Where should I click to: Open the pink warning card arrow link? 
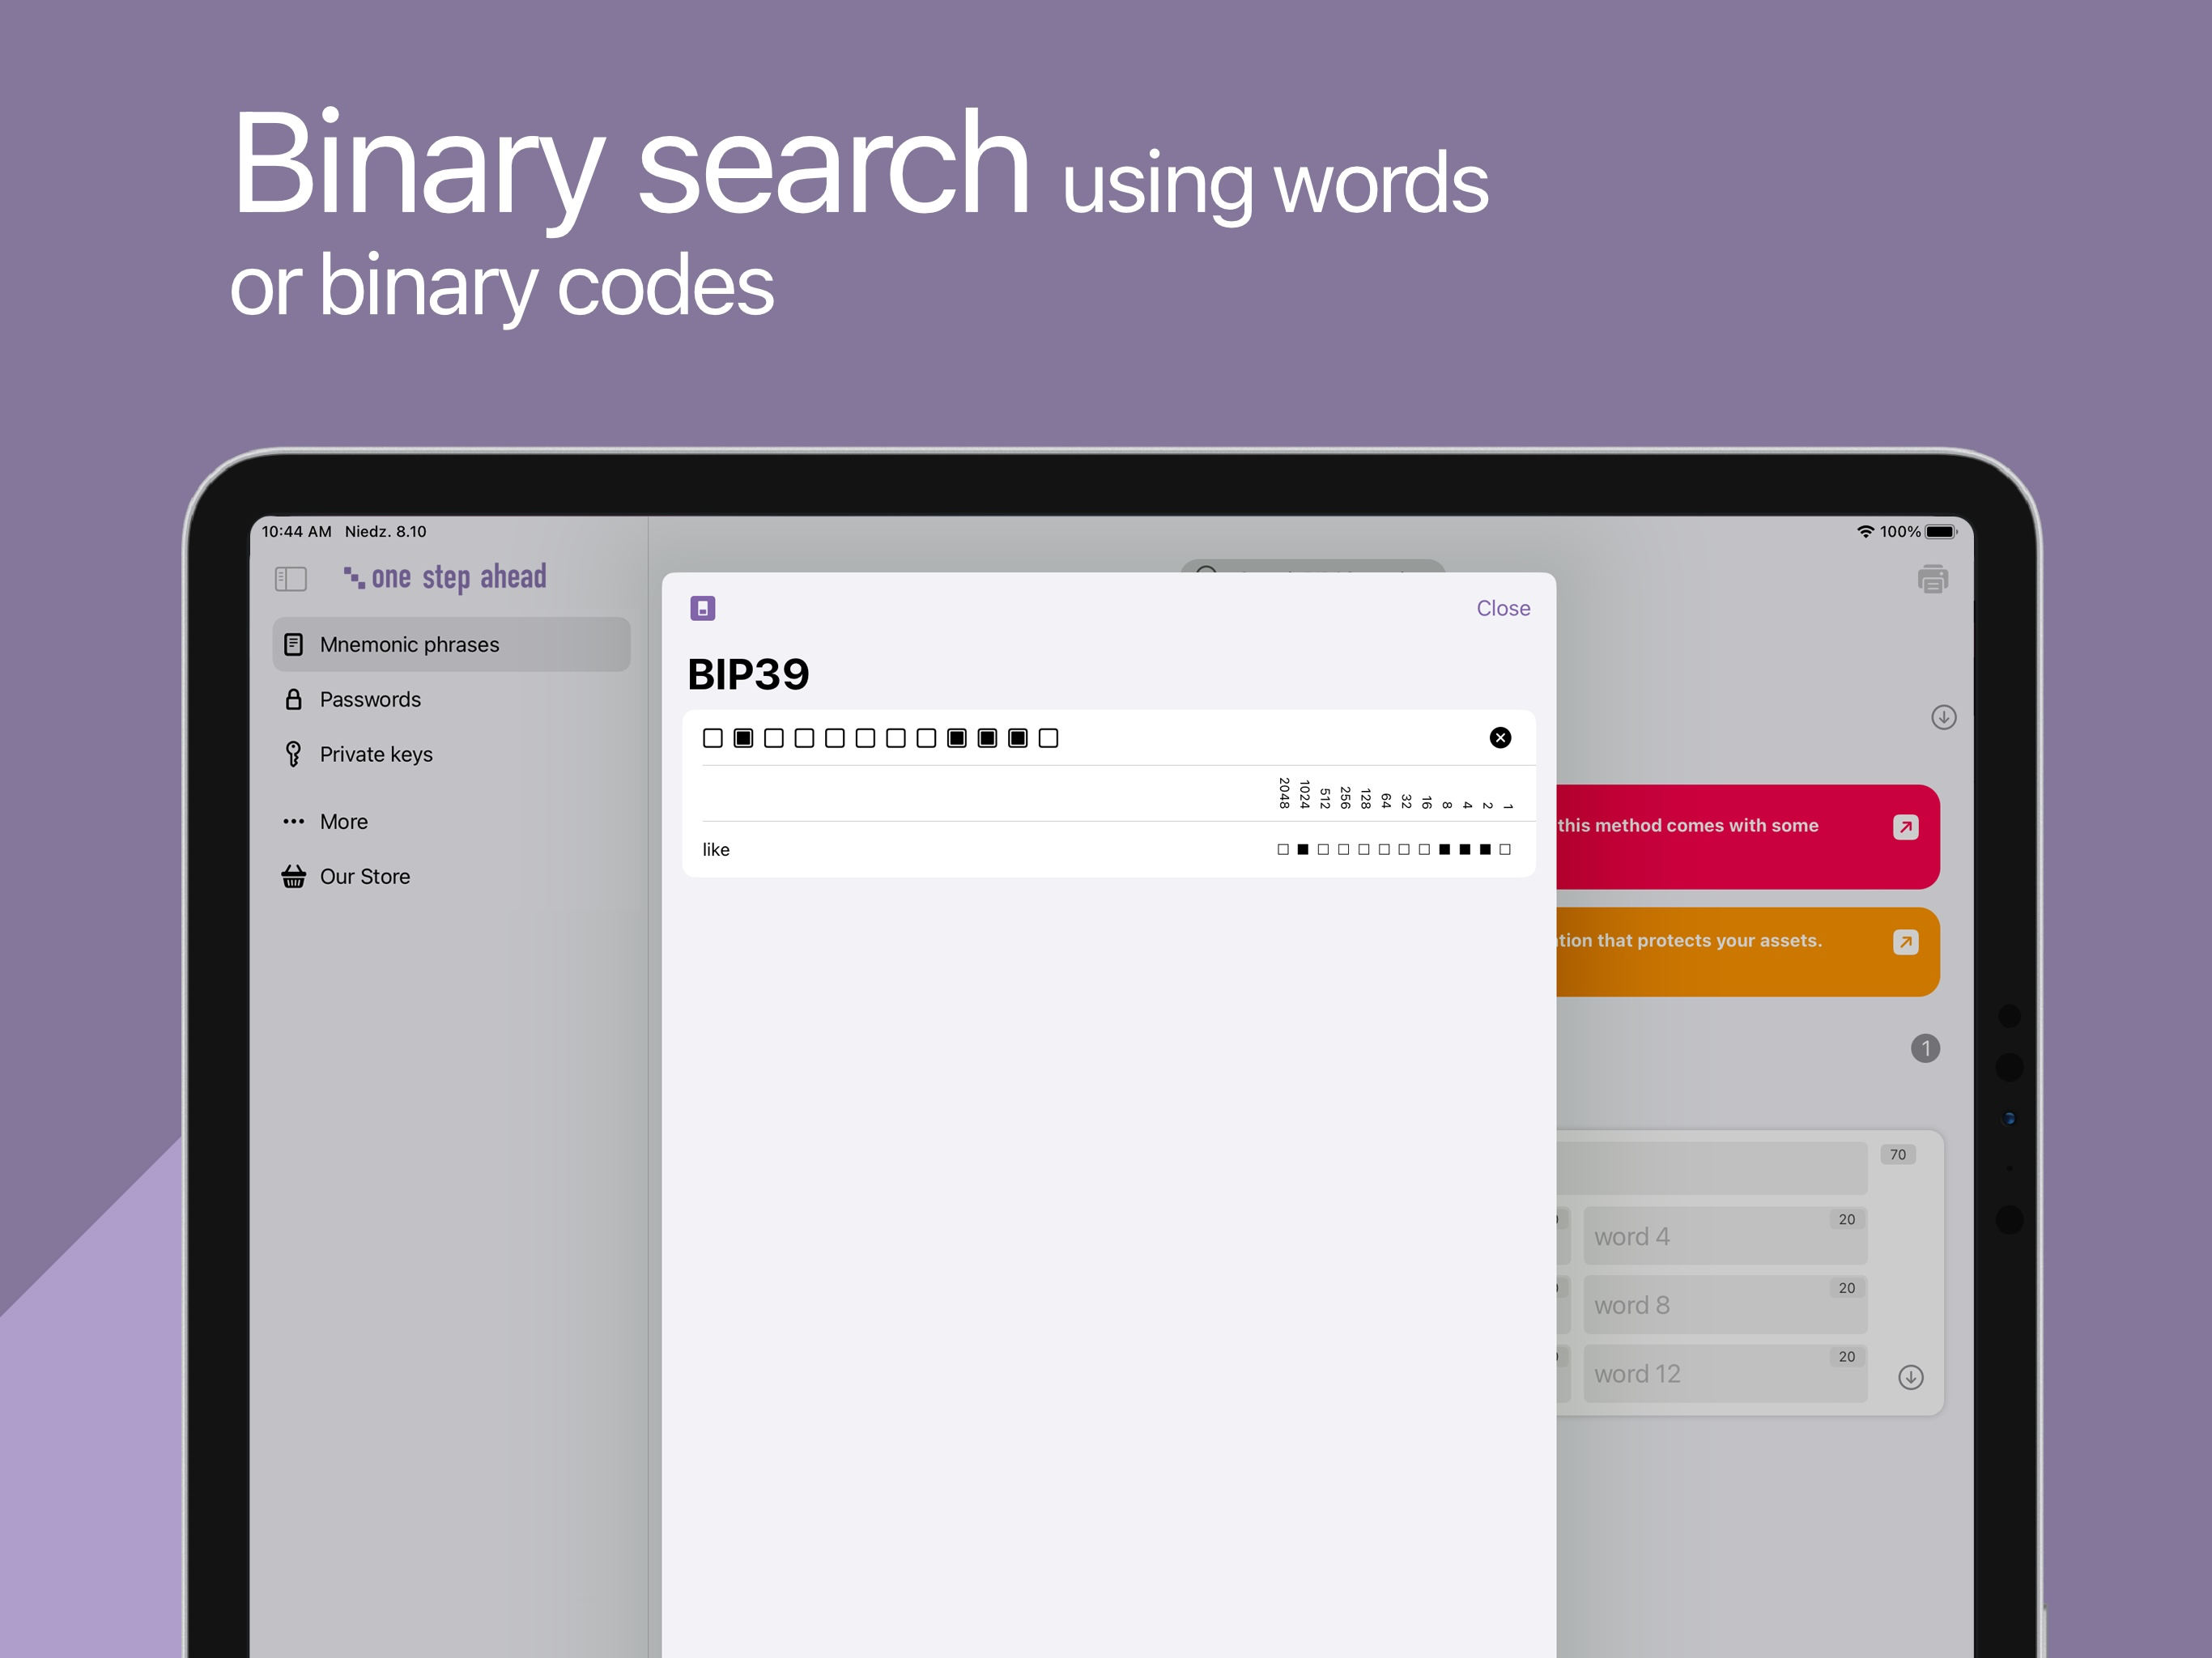tap(1905, 827)
